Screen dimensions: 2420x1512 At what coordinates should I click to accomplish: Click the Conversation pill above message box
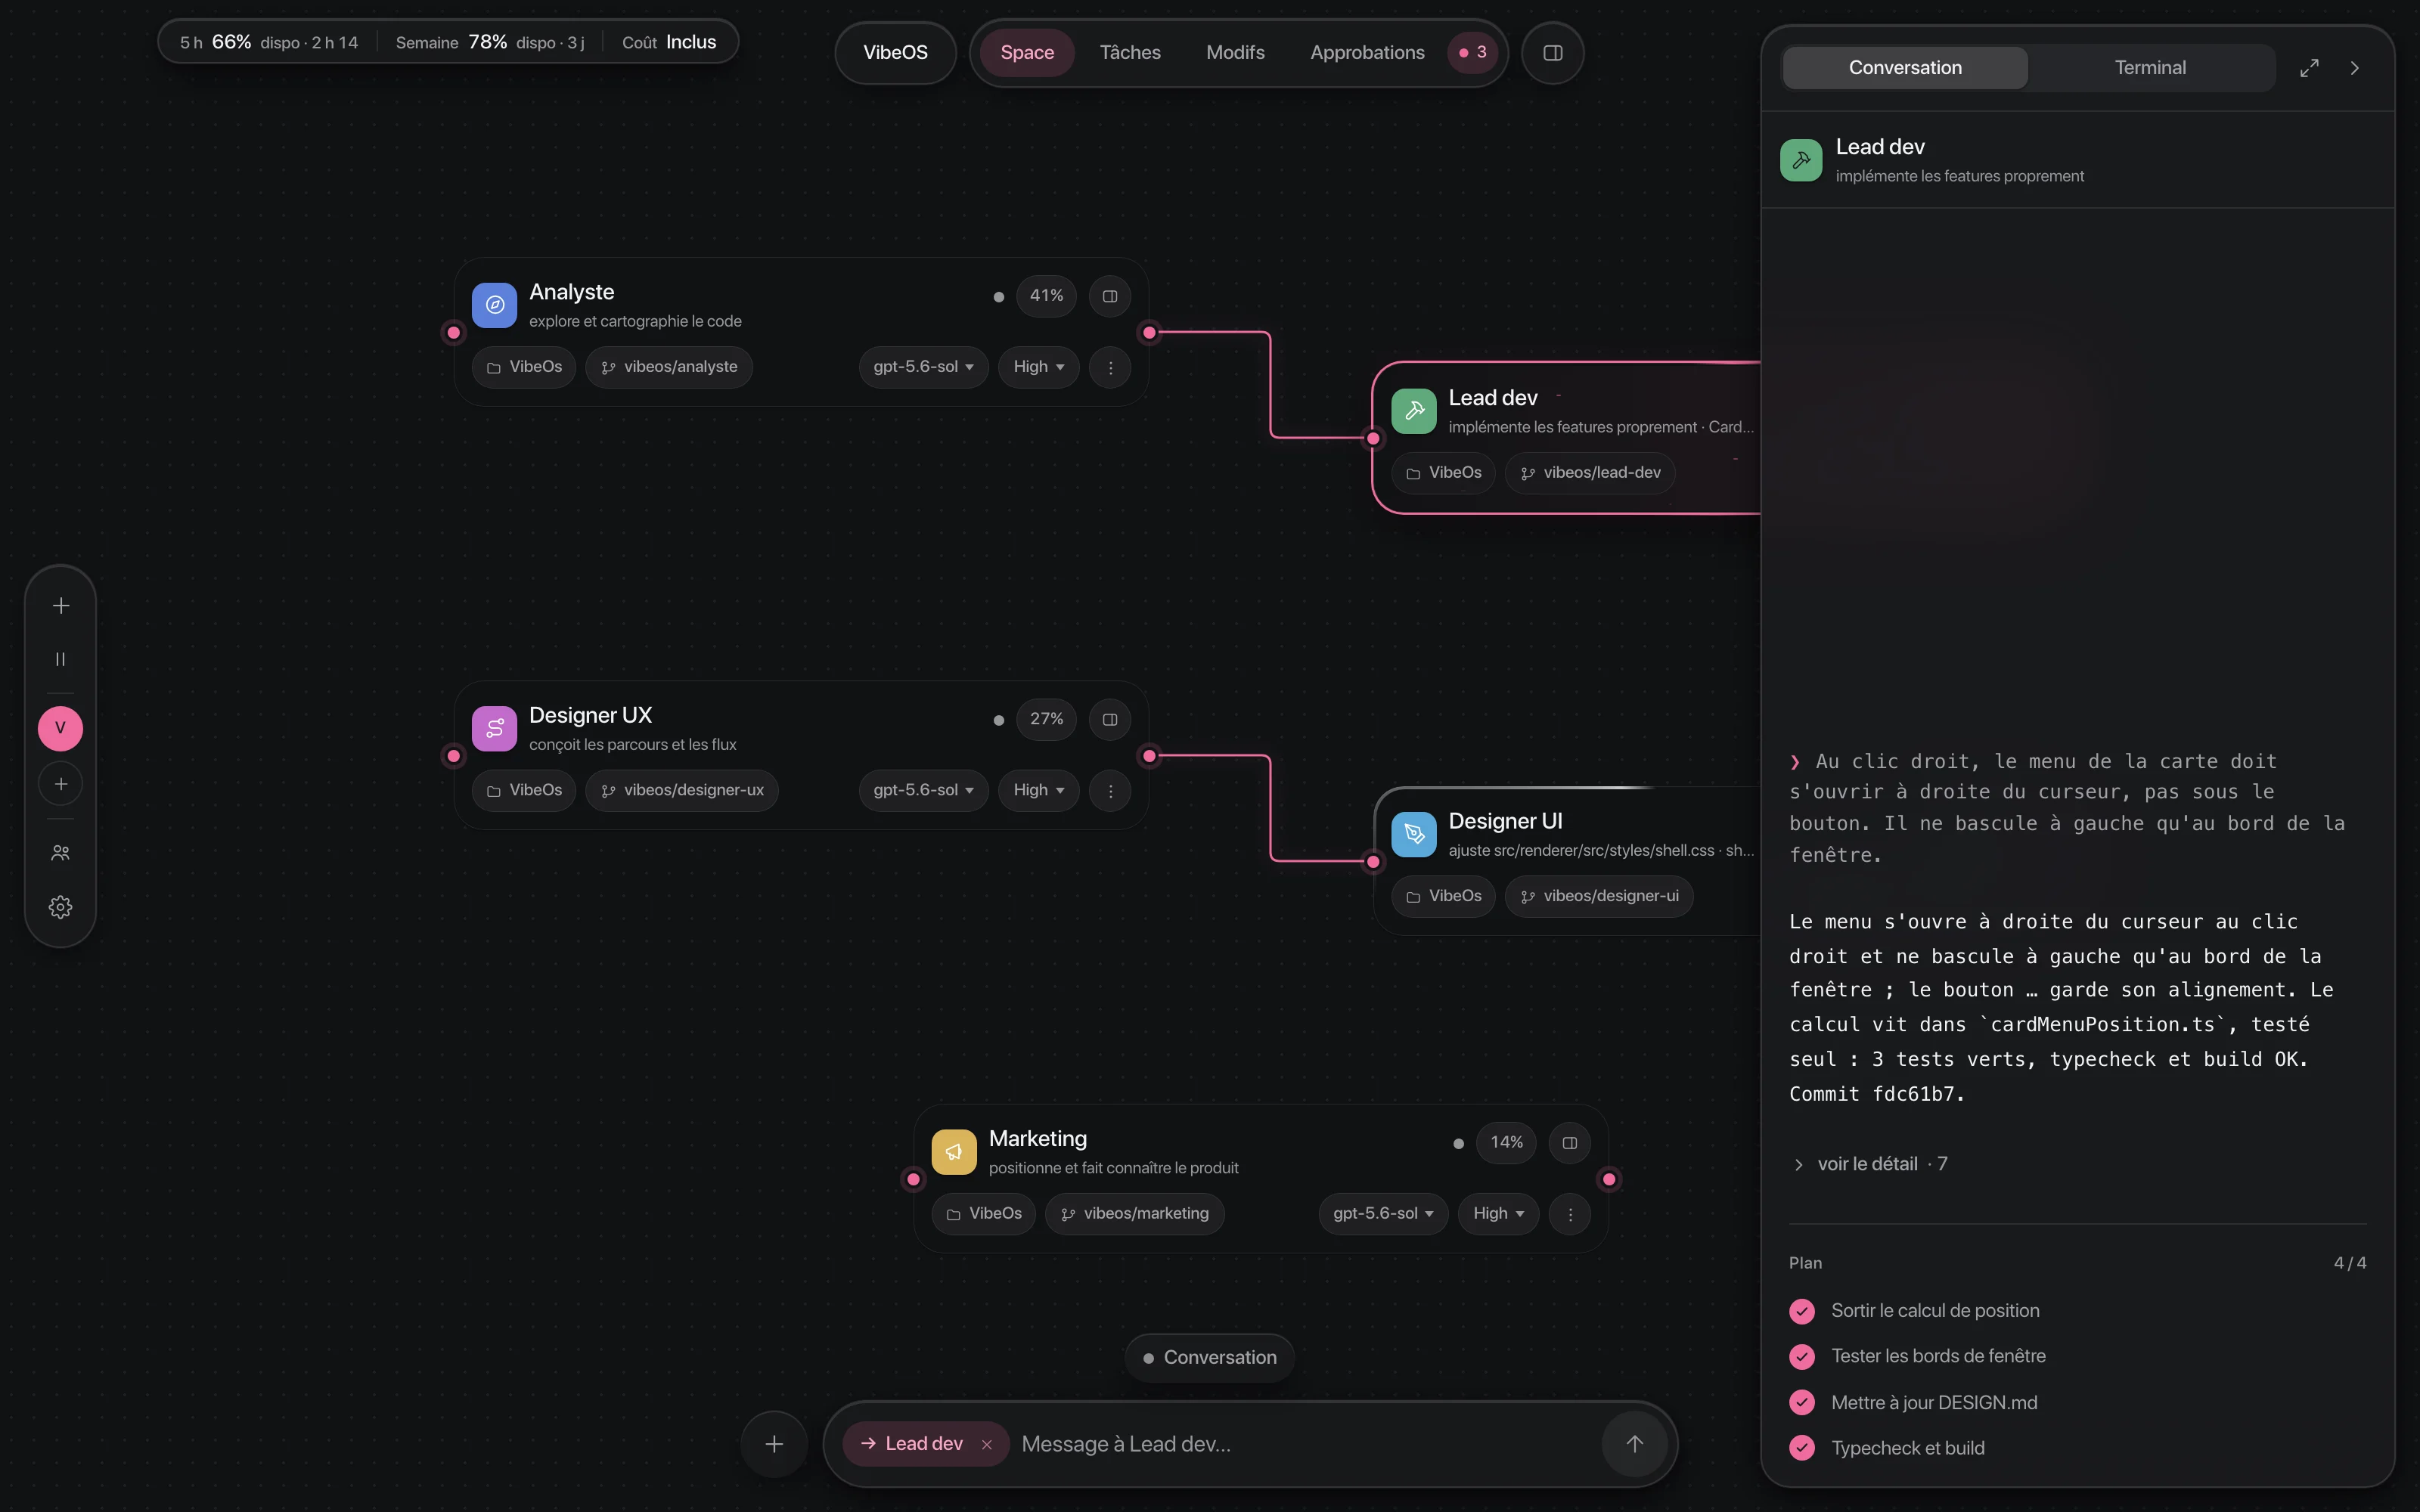(1210, 1358)
